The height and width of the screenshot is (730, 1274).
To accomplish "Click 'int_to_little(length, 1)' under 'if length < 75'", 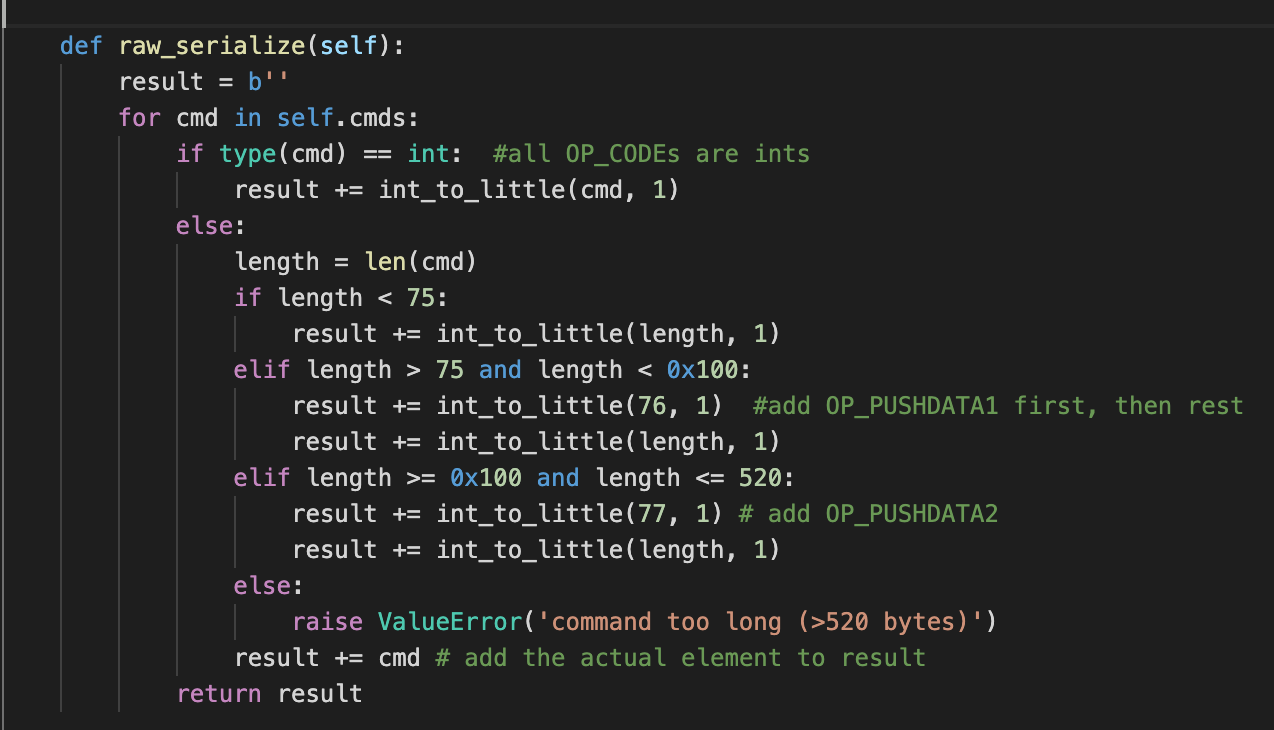I will pyautogui.click(x=608, y=334).
